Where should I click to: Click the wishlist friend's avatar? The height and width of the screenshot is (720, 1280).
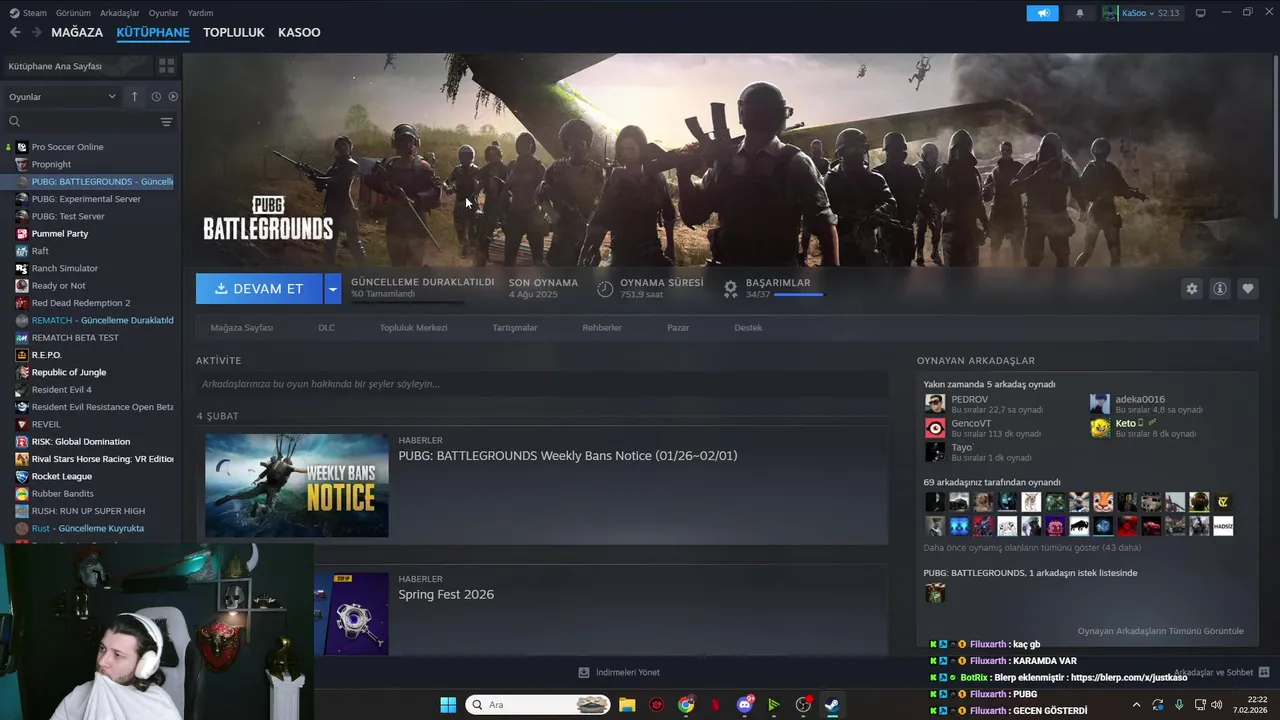935,593
